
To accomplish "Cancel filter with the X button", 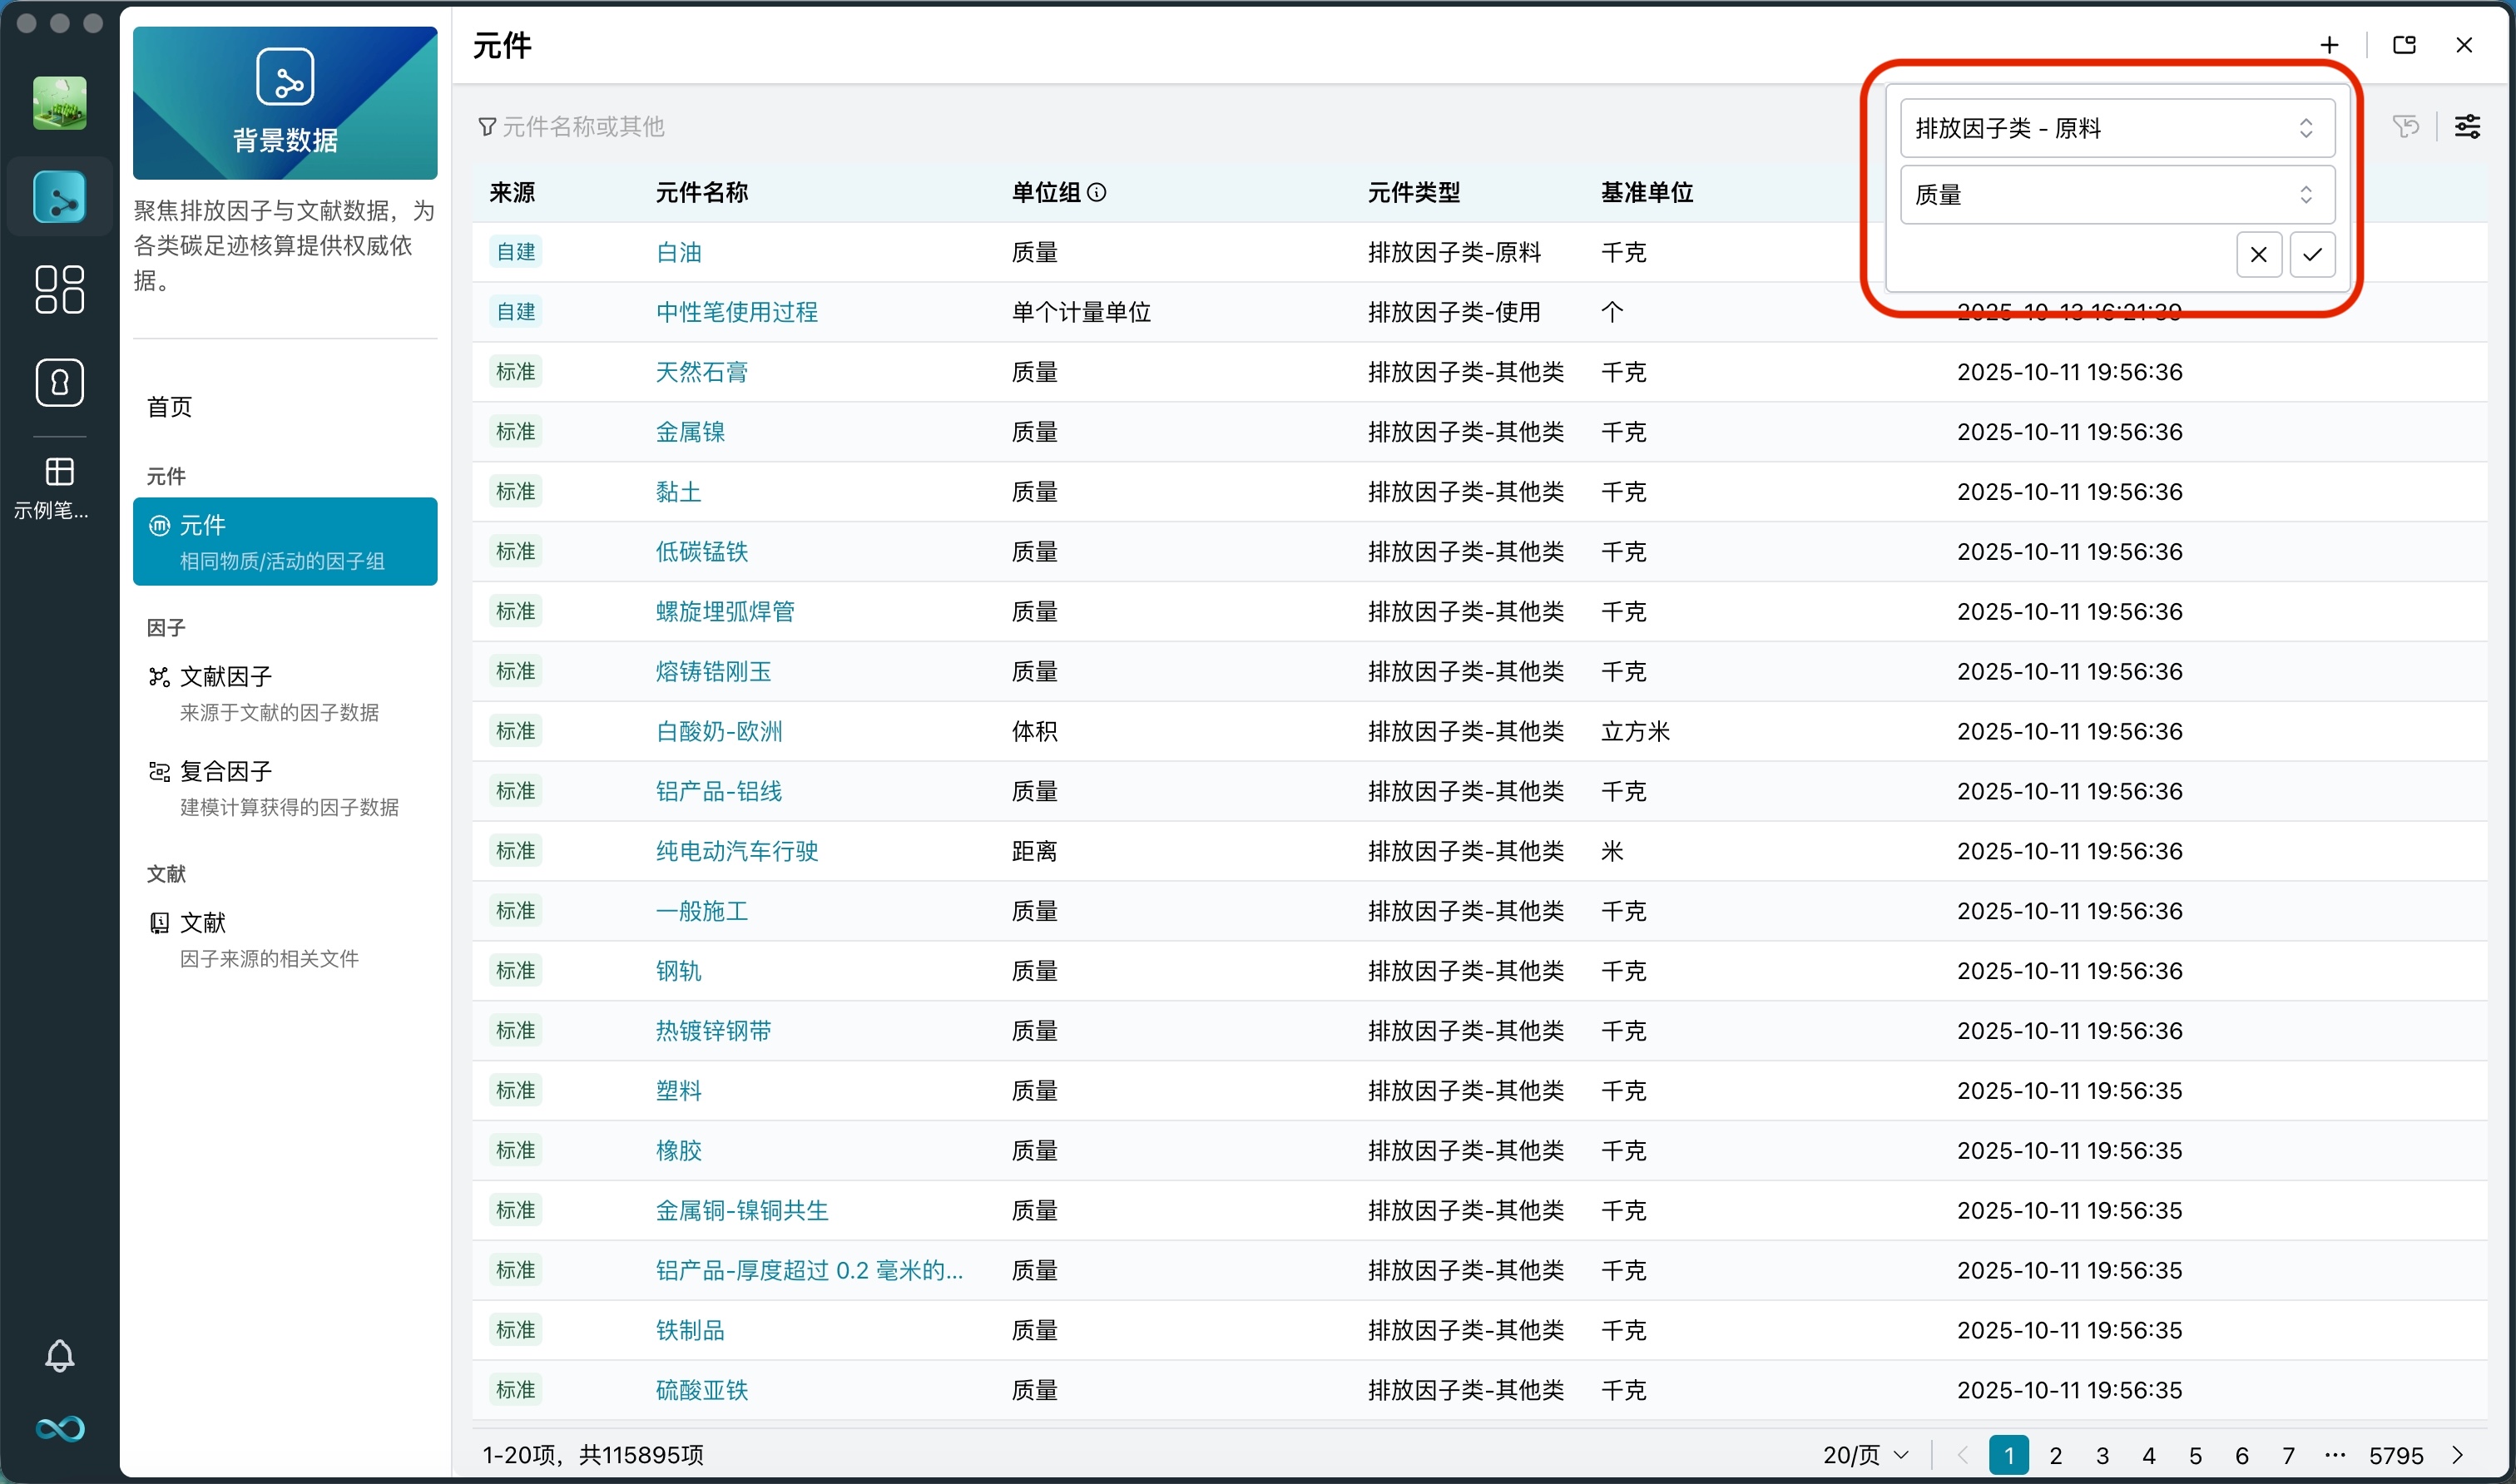I will tap(2258, 254).
